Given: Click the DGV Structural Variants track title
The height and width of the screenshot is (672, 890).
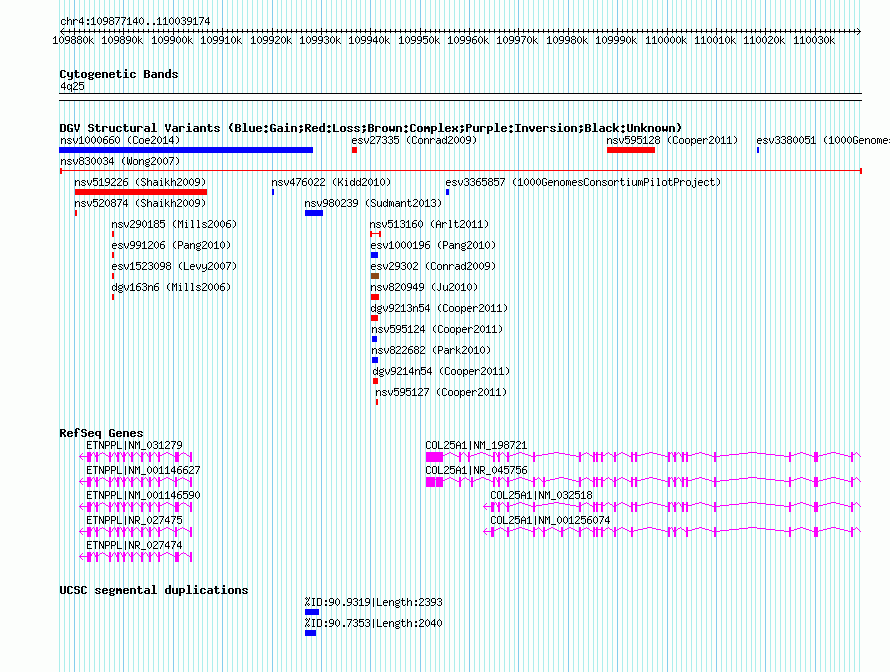Looking at the screenshot, I should pyautogui.click(x=371, y=128).
